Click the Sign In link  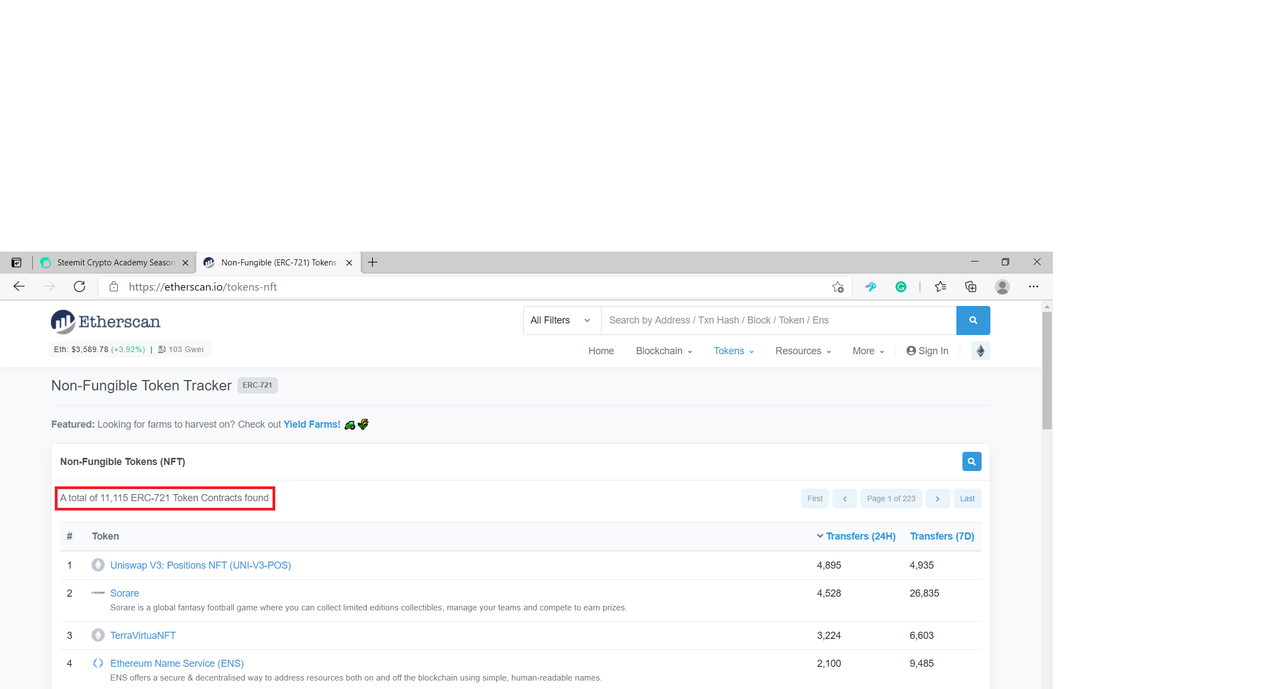click(x=927, y=351)
